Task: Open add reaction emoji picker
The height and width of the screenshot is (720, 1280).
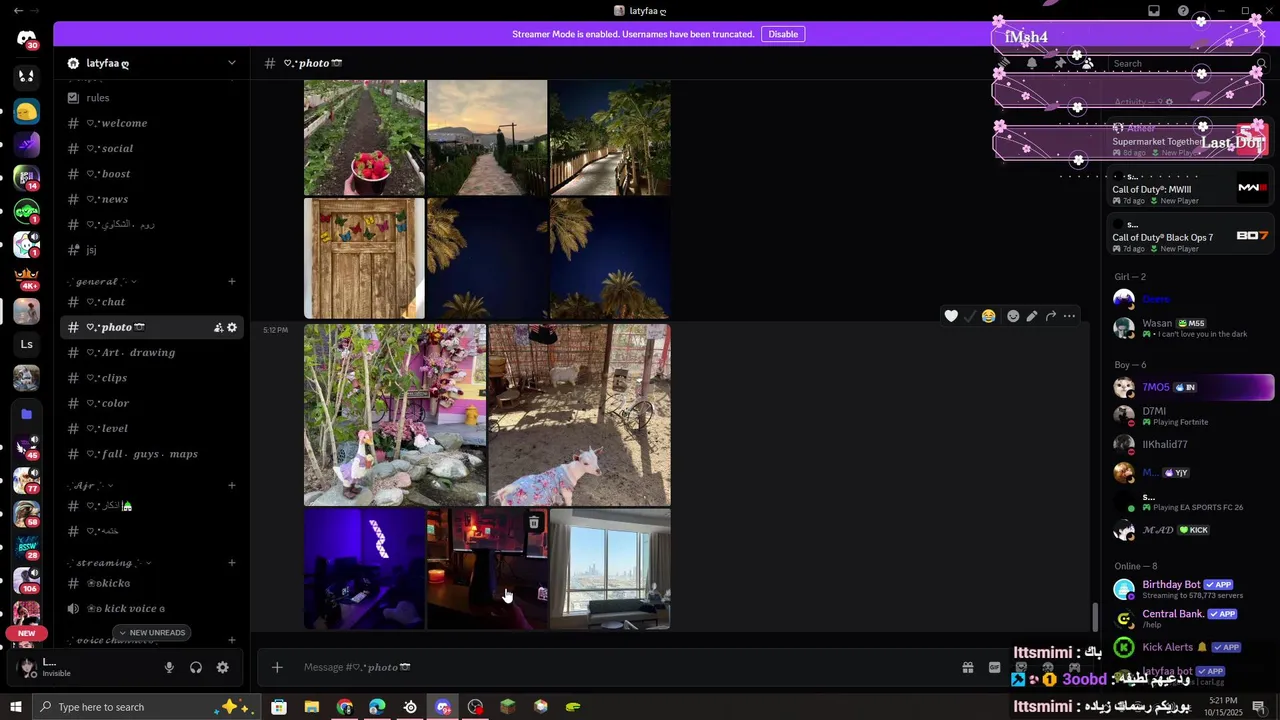Action: pos(1013,316)
